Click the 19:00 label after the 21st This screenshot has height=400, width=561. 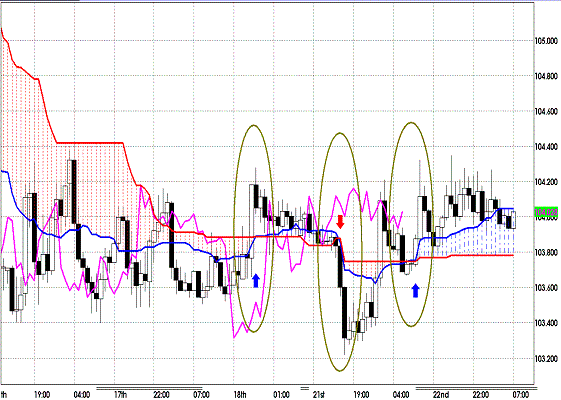[361, 395]
